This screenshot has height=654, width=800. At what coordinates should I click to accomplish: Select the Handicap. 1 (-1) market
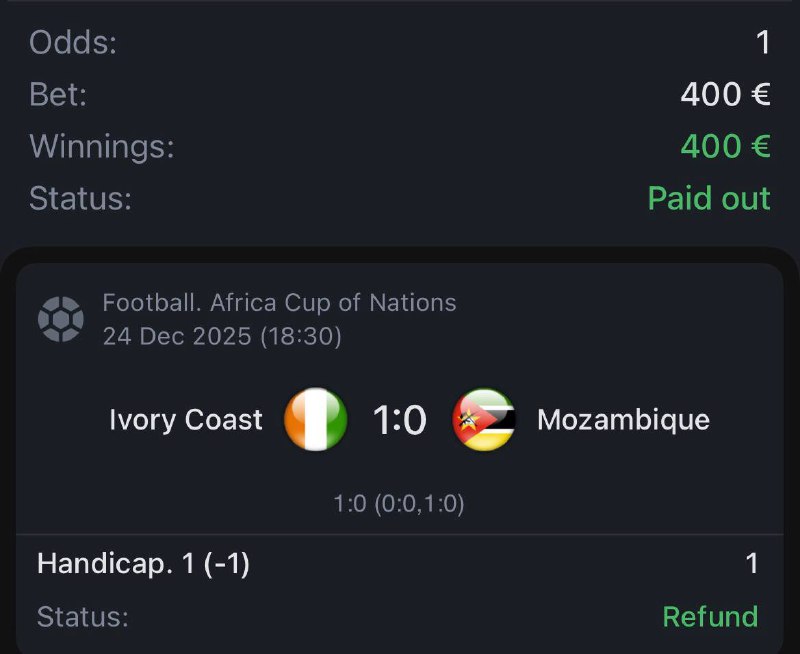pos(143,564)
